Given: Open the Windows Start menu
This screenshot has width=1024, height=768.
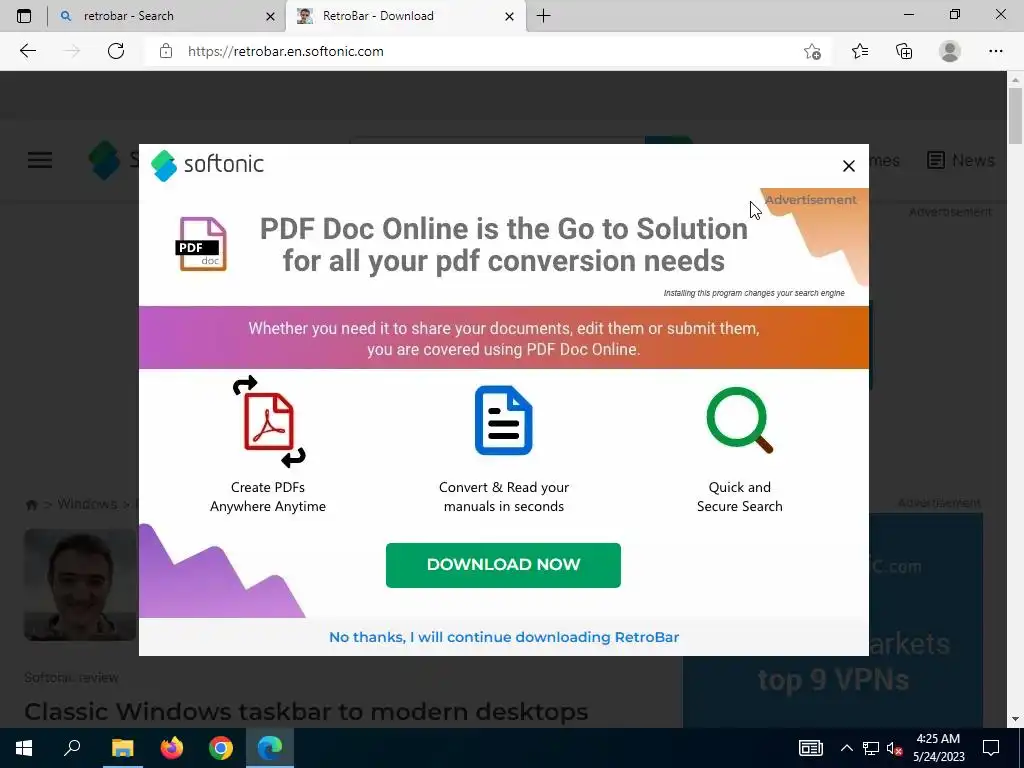Looking at the screenshot, I should (24, 748).
